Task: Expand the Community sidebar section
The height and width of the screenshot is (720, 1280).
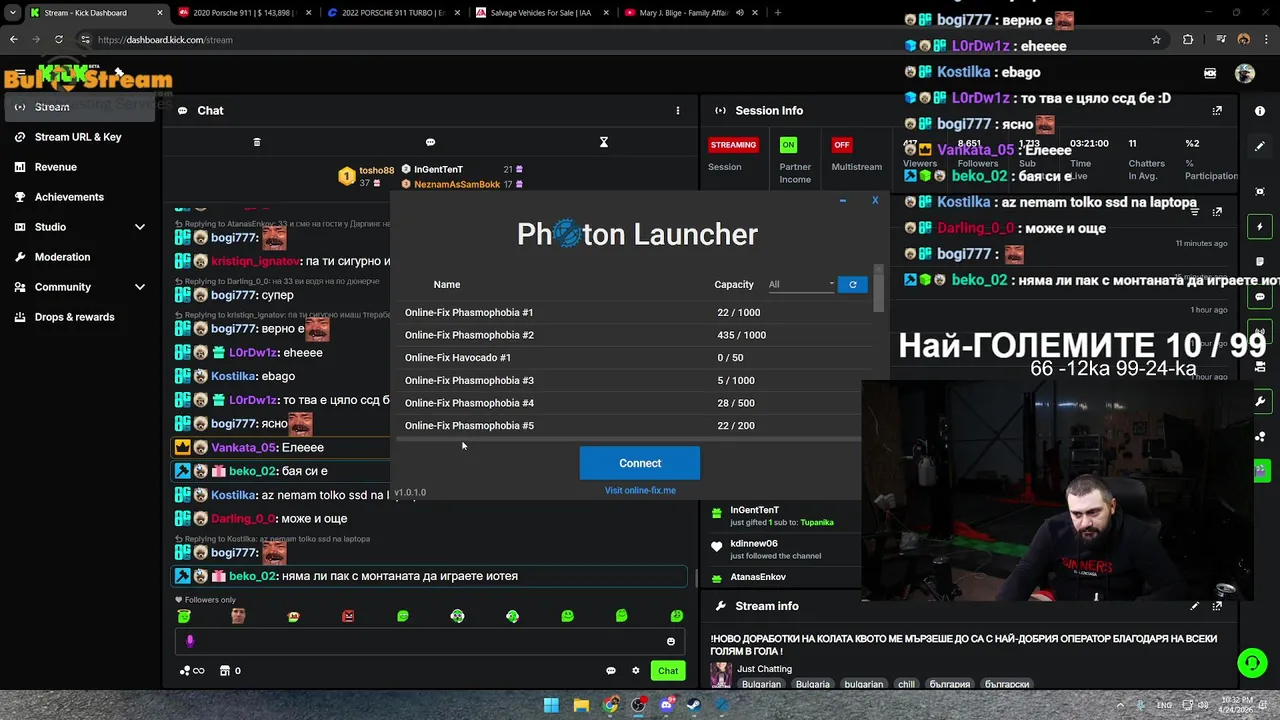Action: (80, 287)
